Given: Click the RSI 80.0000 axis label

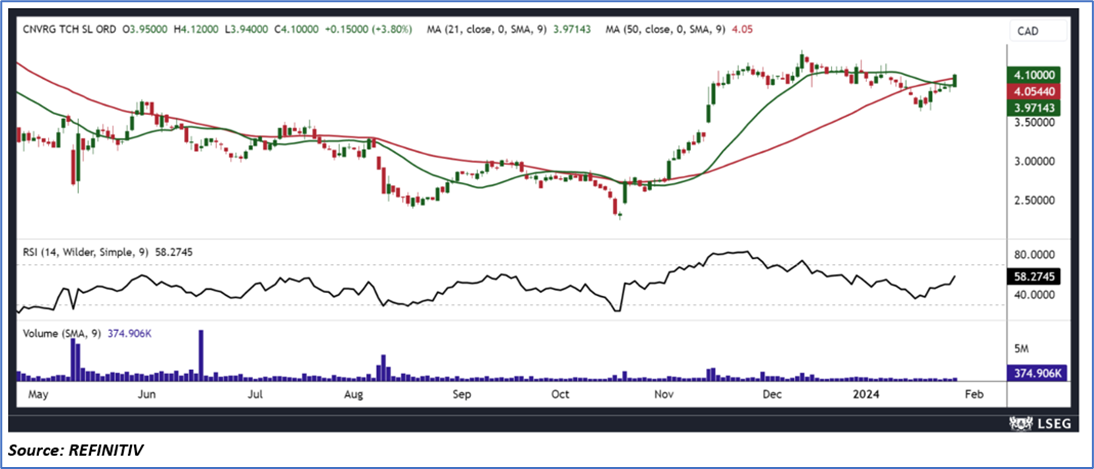Looking at the screenshot, I should [x=1034, y=255].
